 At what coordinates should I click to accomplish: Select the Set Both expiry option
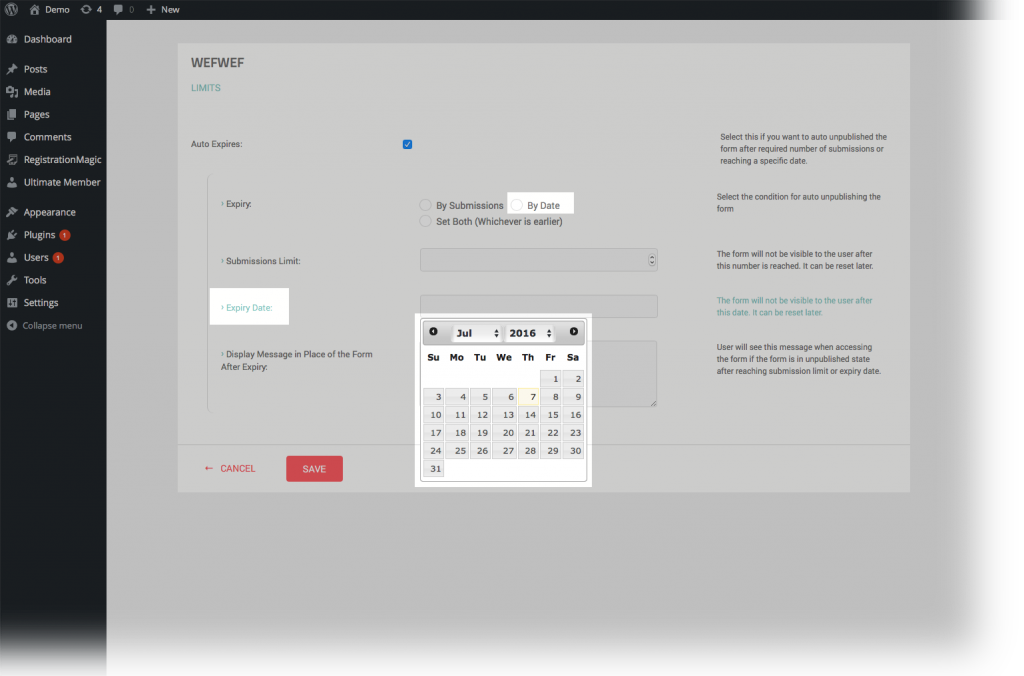coord(423,220)
